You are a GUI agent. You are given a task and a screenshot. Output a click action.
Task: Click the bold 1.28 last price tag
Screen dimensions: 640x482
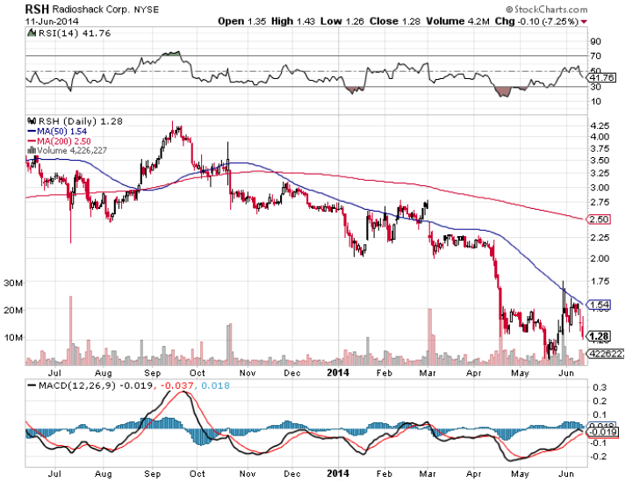pyautogui.click(x=599, y=336)
